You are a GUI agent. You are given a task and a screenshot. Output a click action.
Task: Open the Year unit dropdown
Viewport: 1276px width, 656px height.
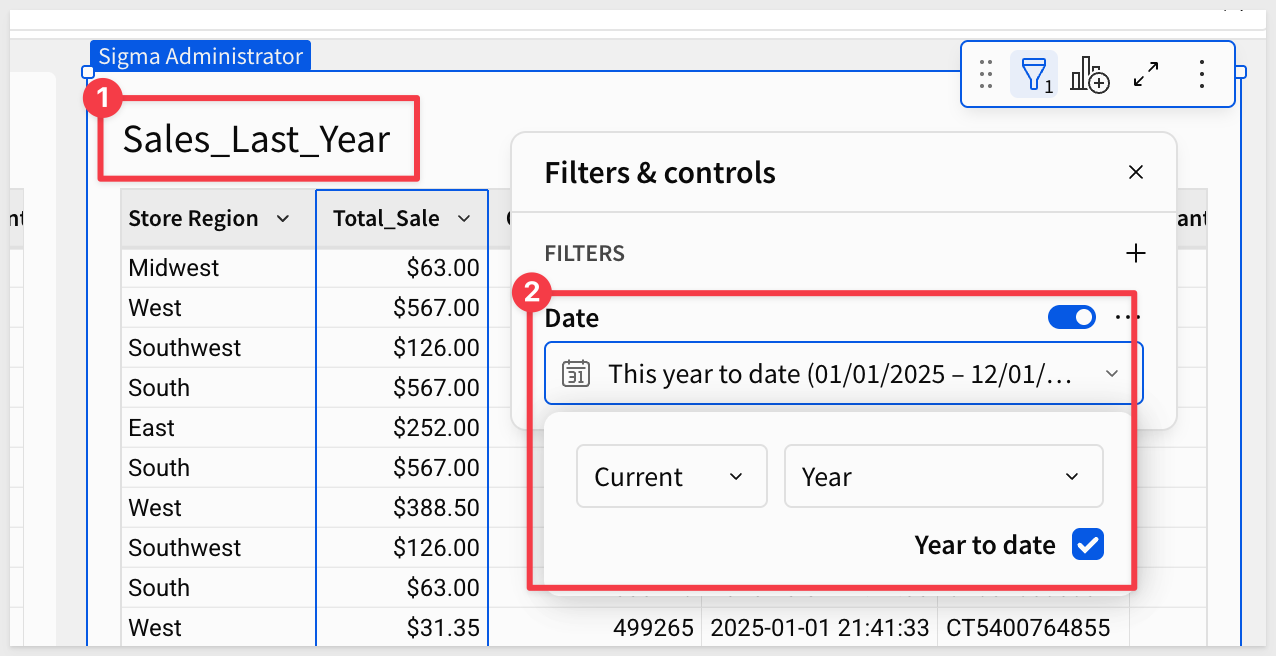pyautogui.click(x=943, y=477)
